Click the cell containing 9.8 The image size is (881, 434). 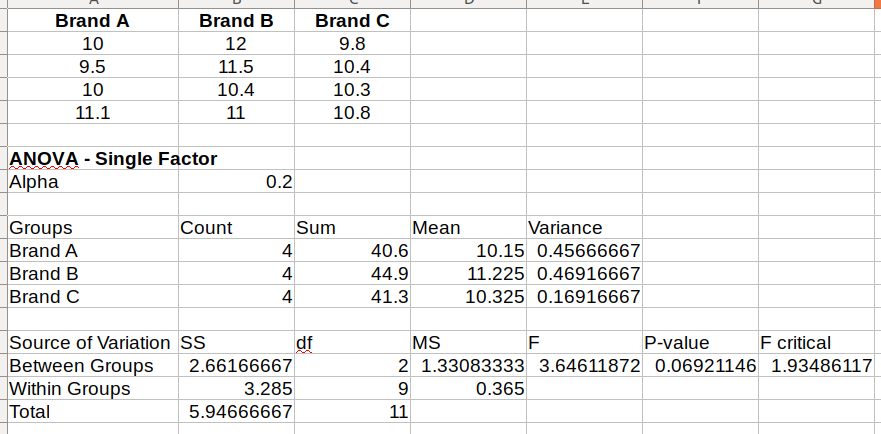pos(351,44)
